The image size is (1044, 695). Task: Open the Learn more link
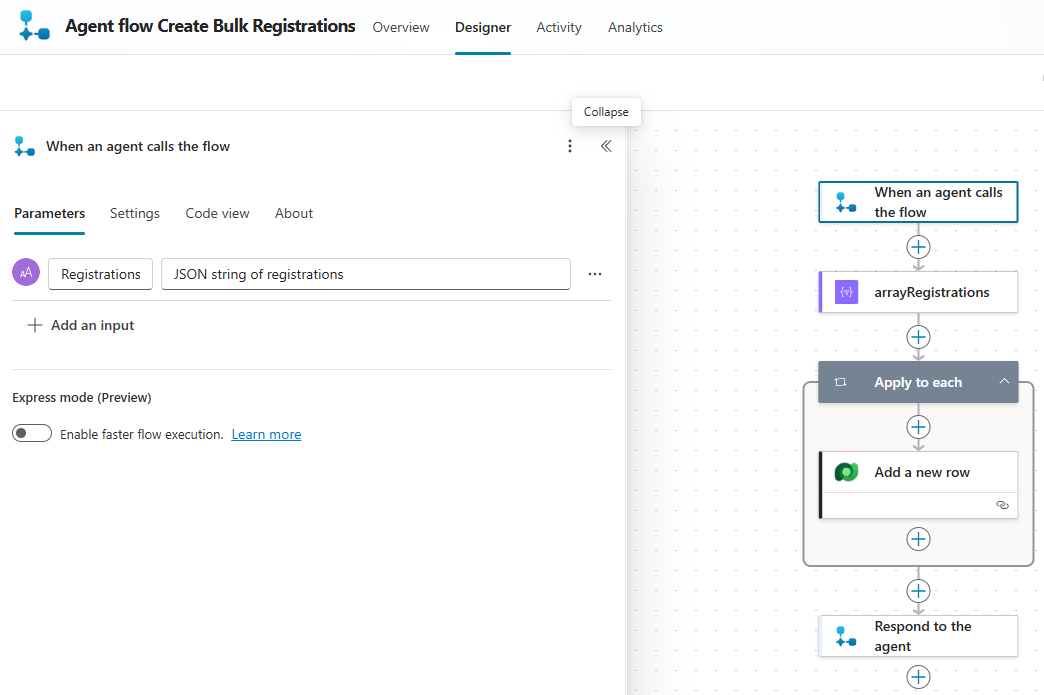pos(266,434)
